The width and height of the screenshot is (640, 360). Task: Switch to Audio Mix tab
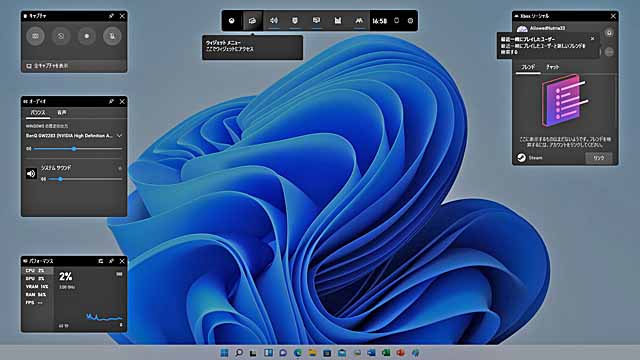(38, 112)
